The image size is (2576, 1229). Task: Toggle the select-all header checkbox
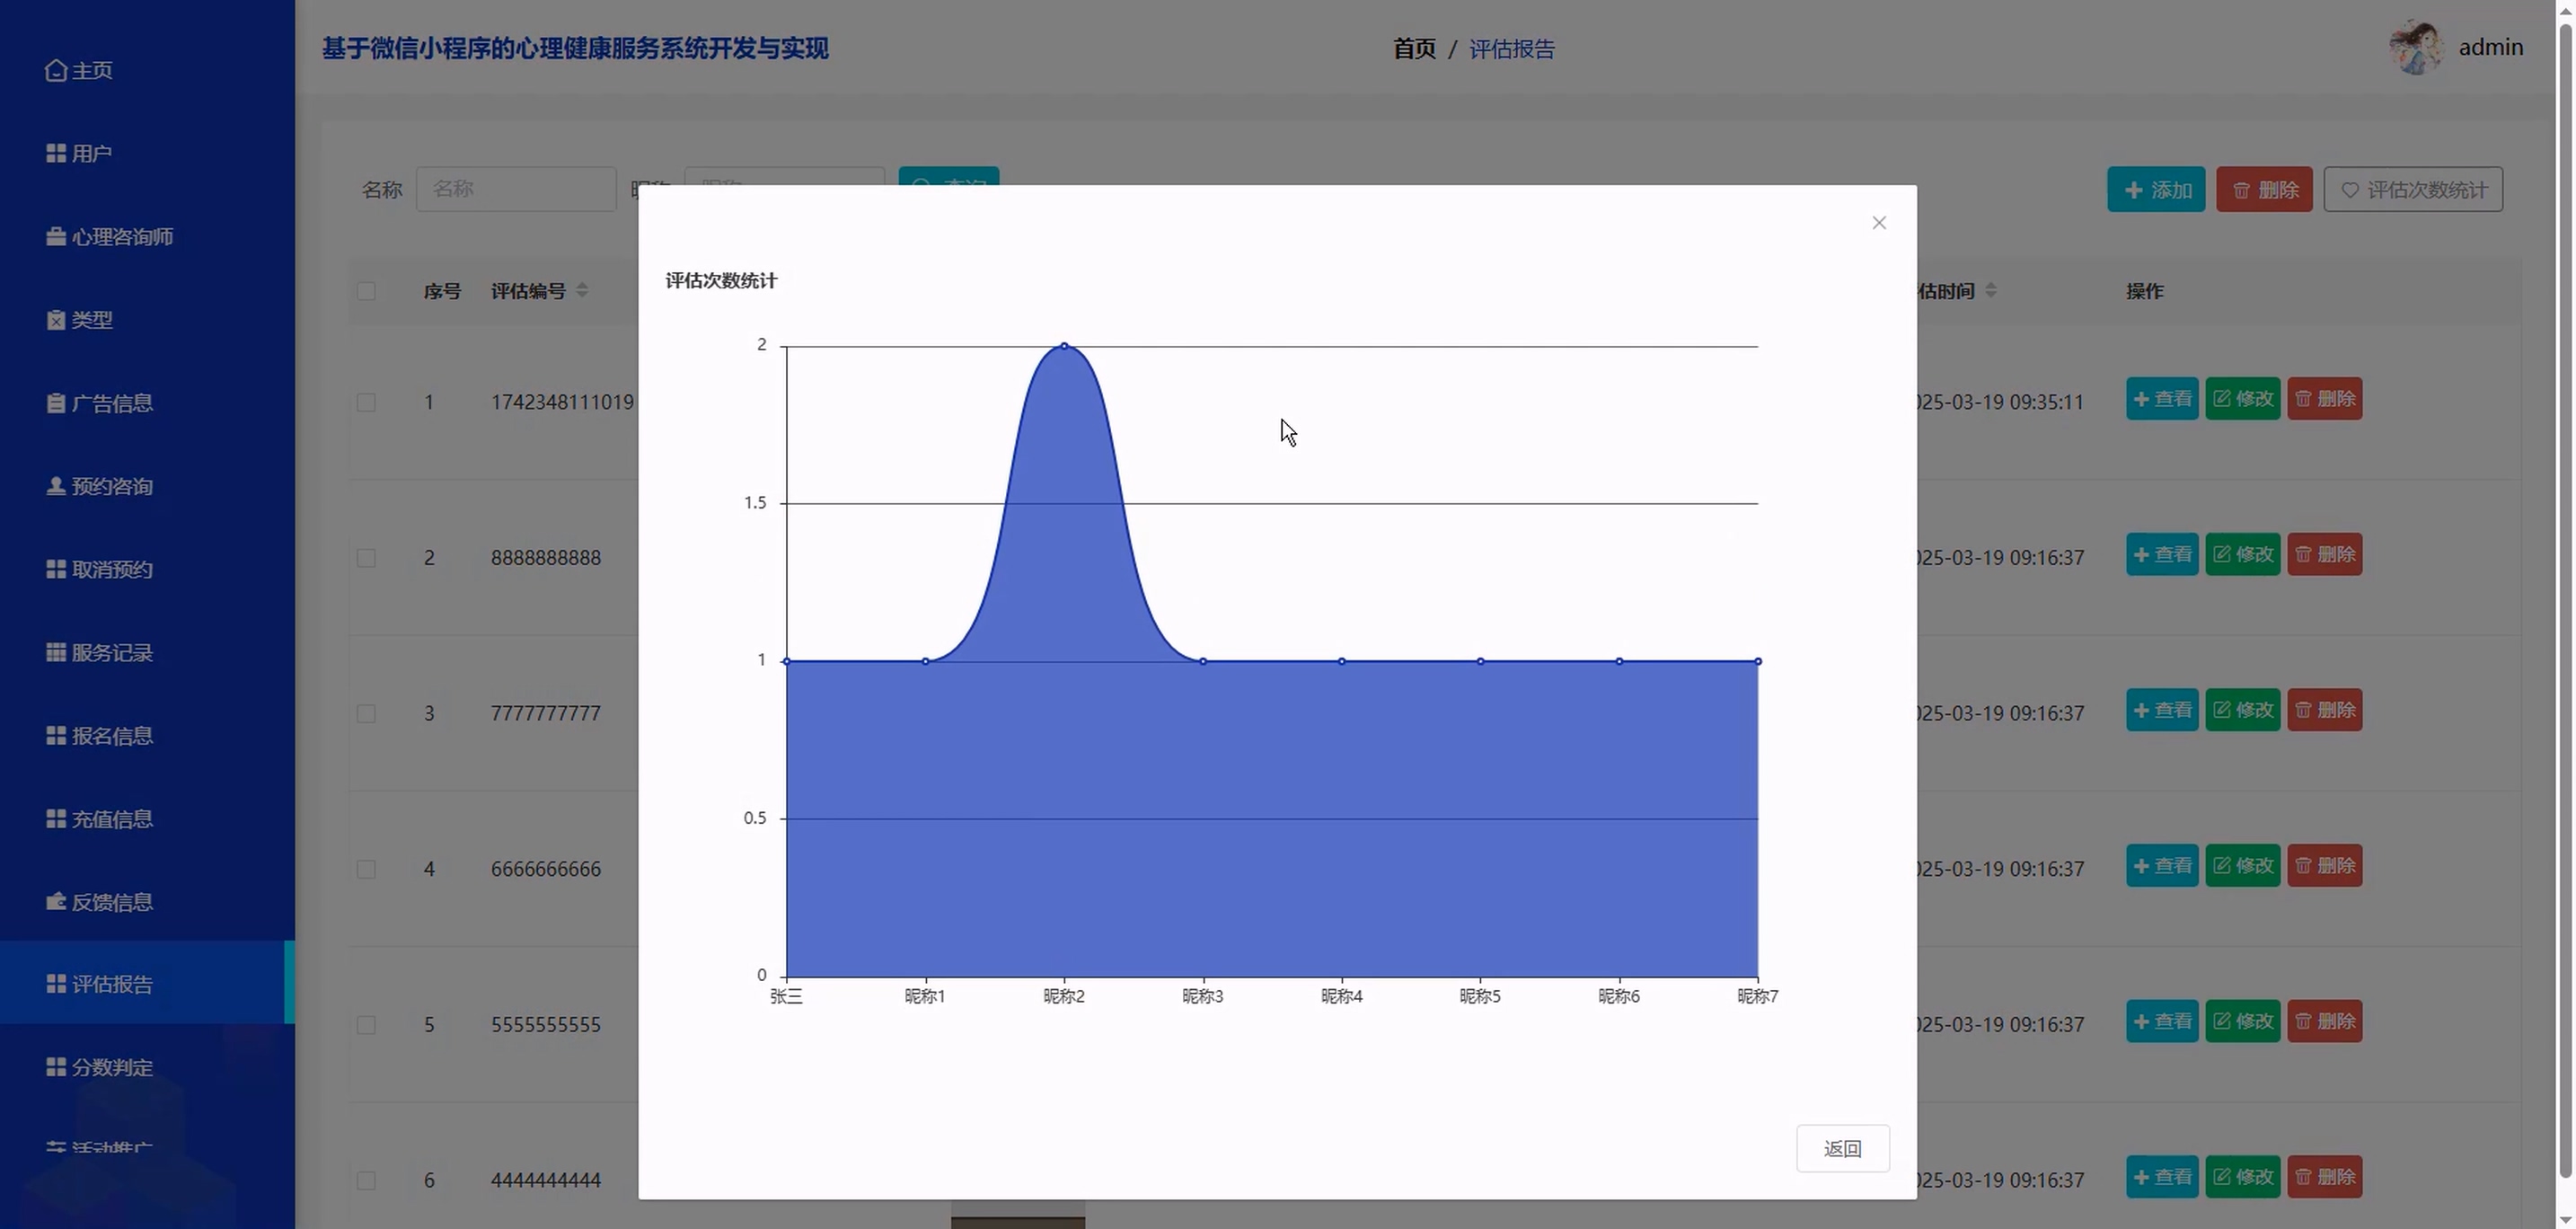[366, 291]
